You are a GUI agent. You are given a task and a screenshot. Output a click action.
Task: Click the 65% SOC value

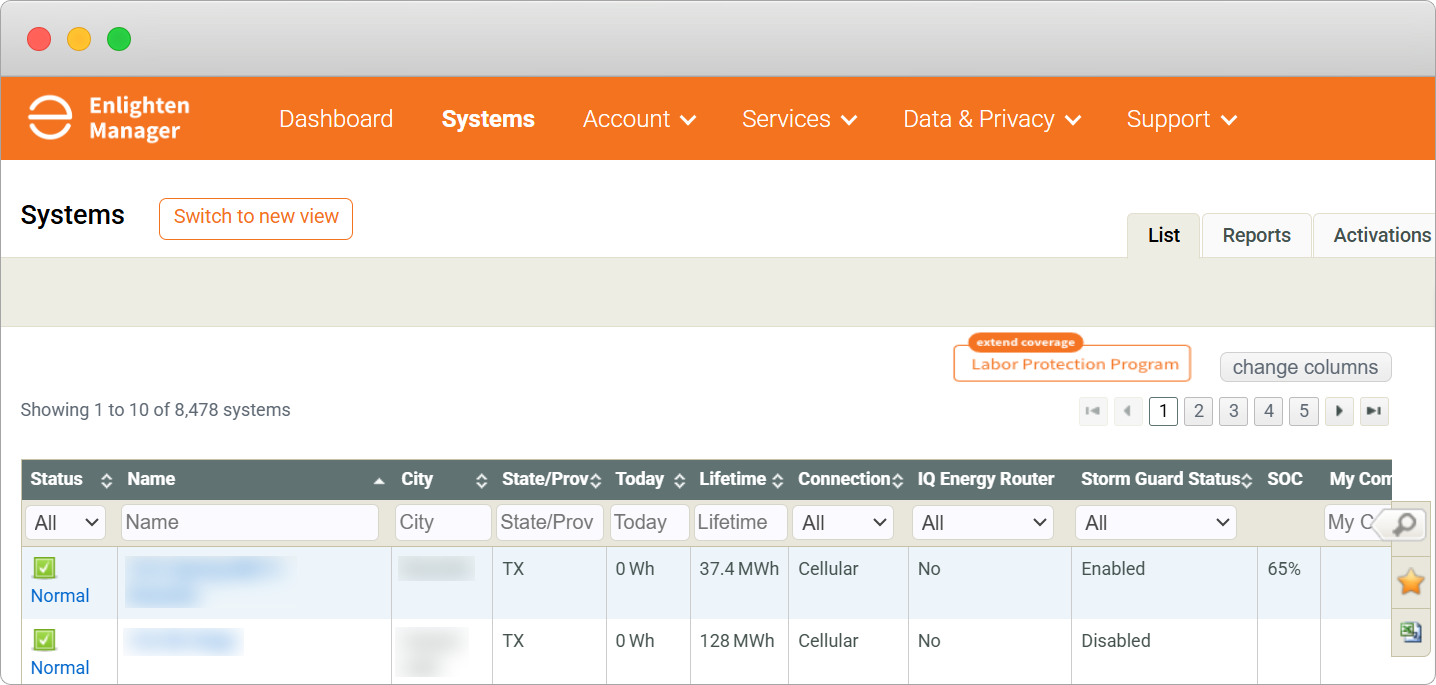[x=1284, y=569]
